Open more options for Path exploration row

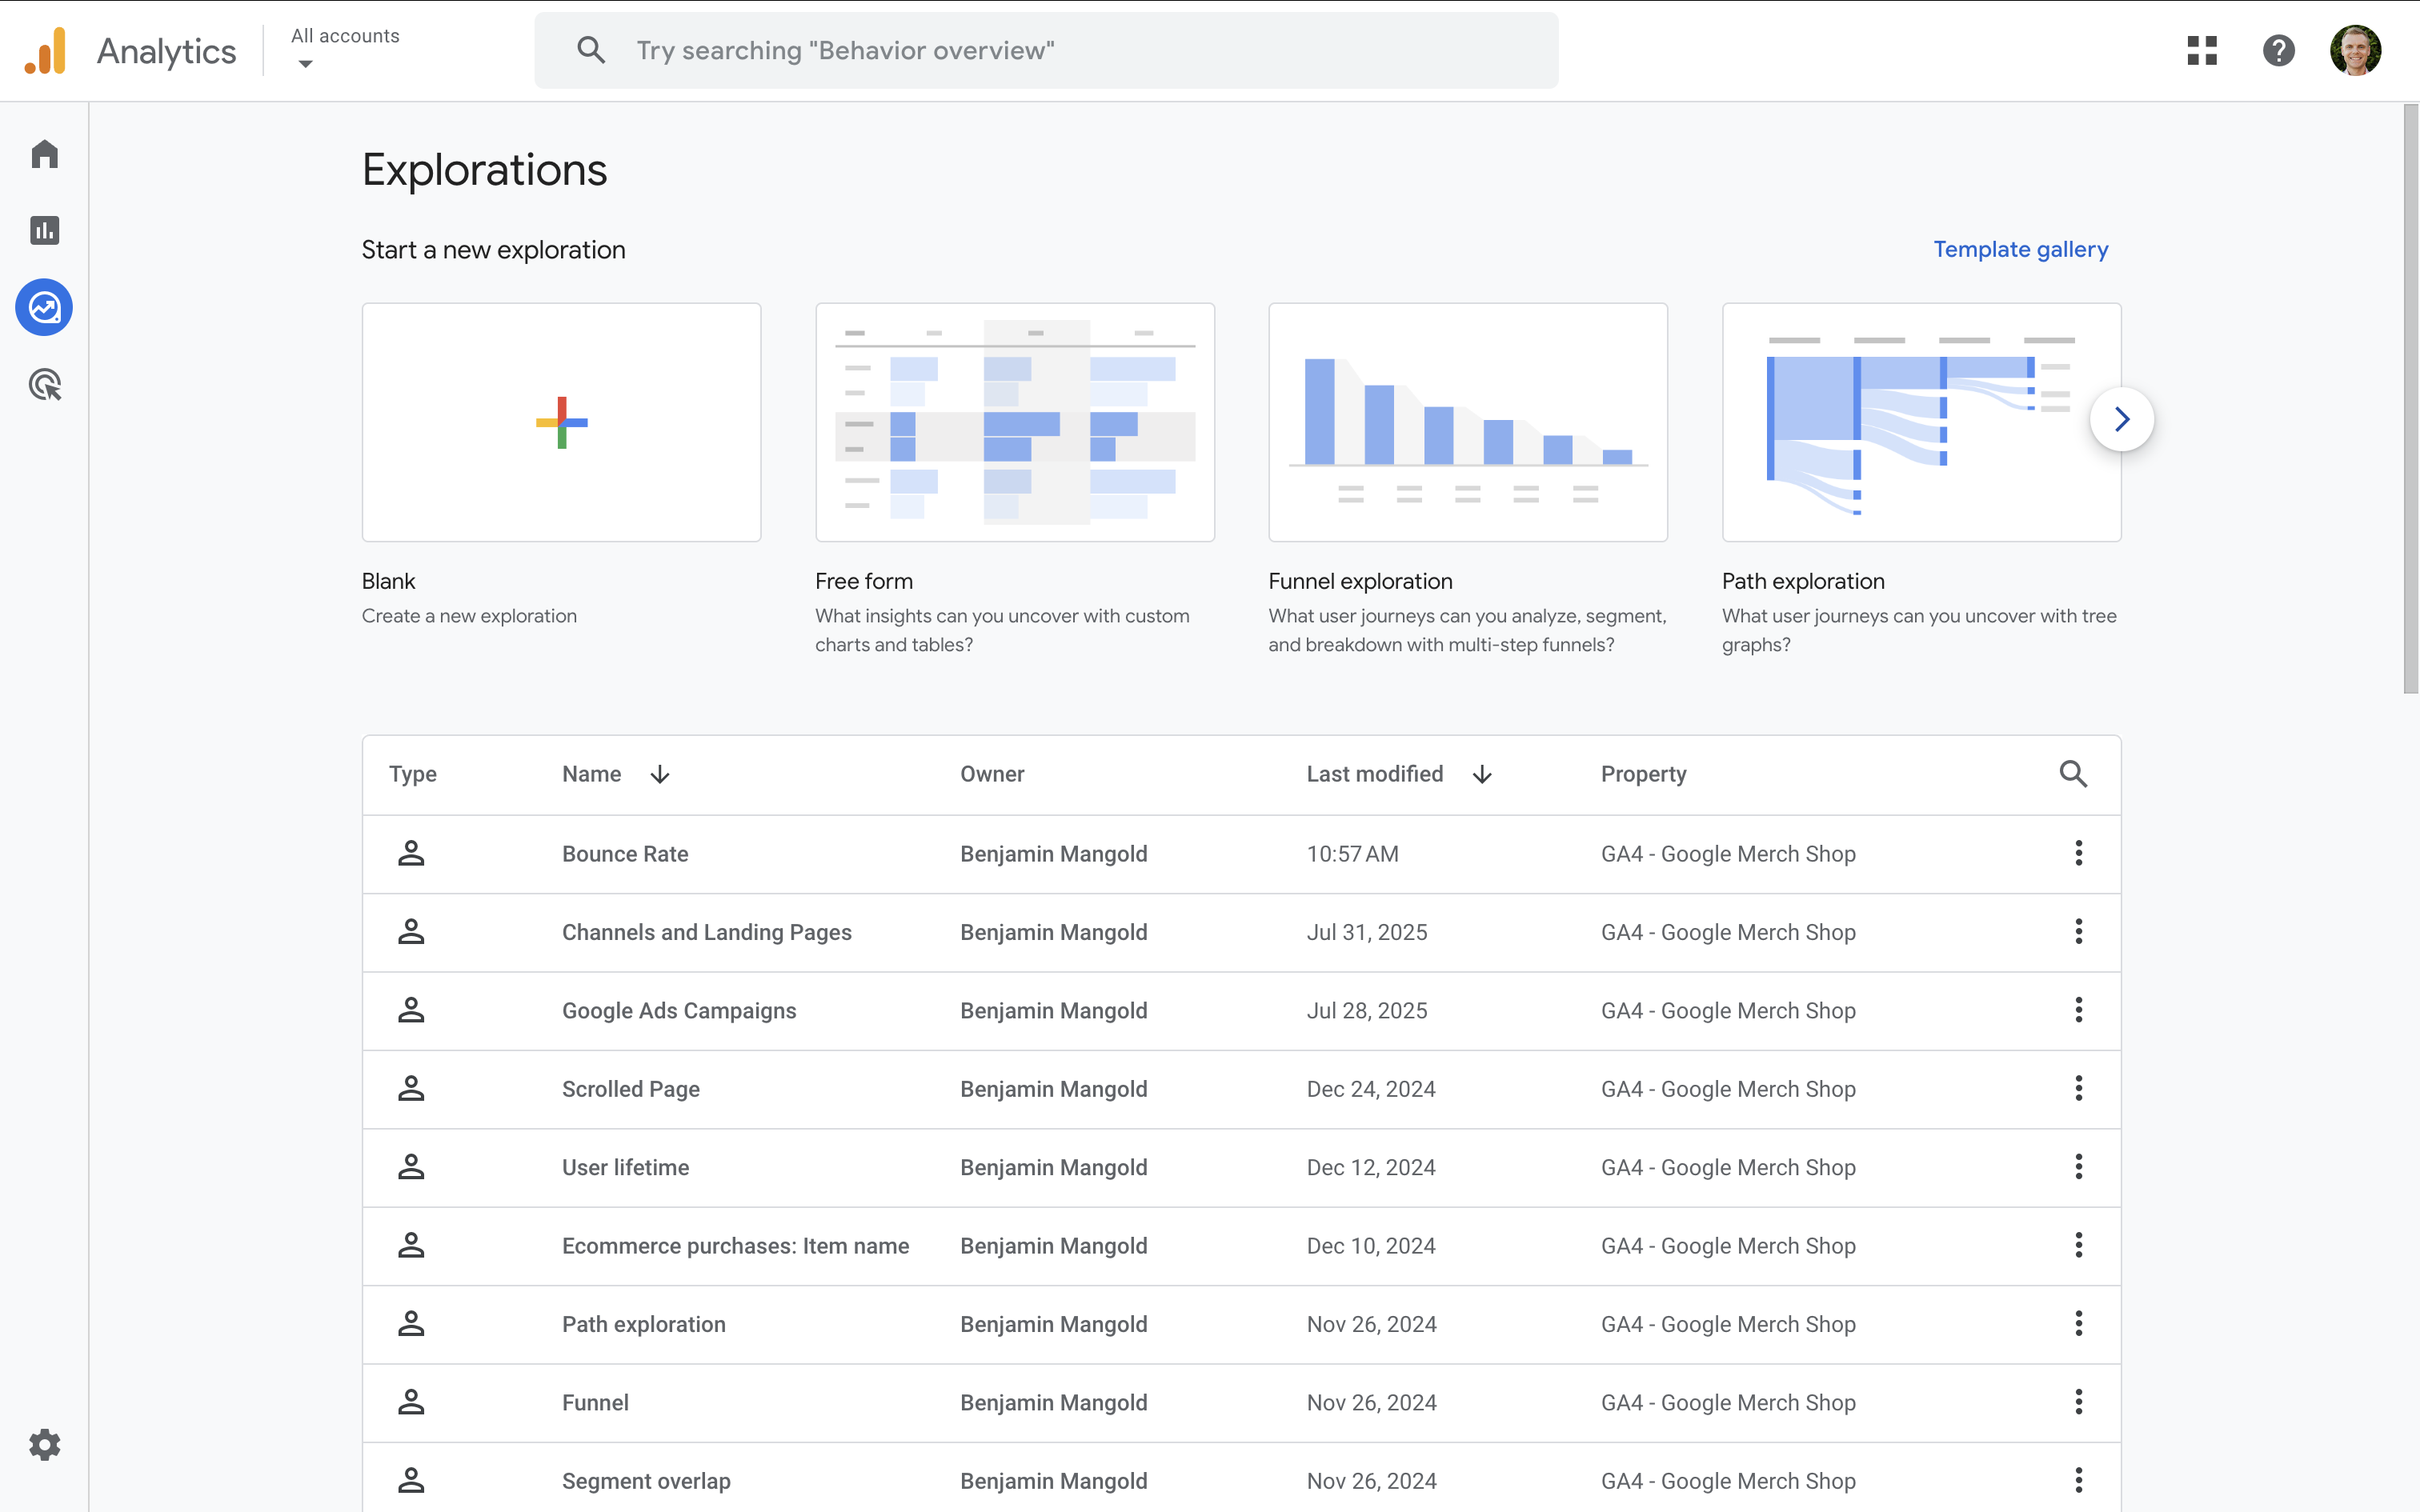pos(2078,1324)
